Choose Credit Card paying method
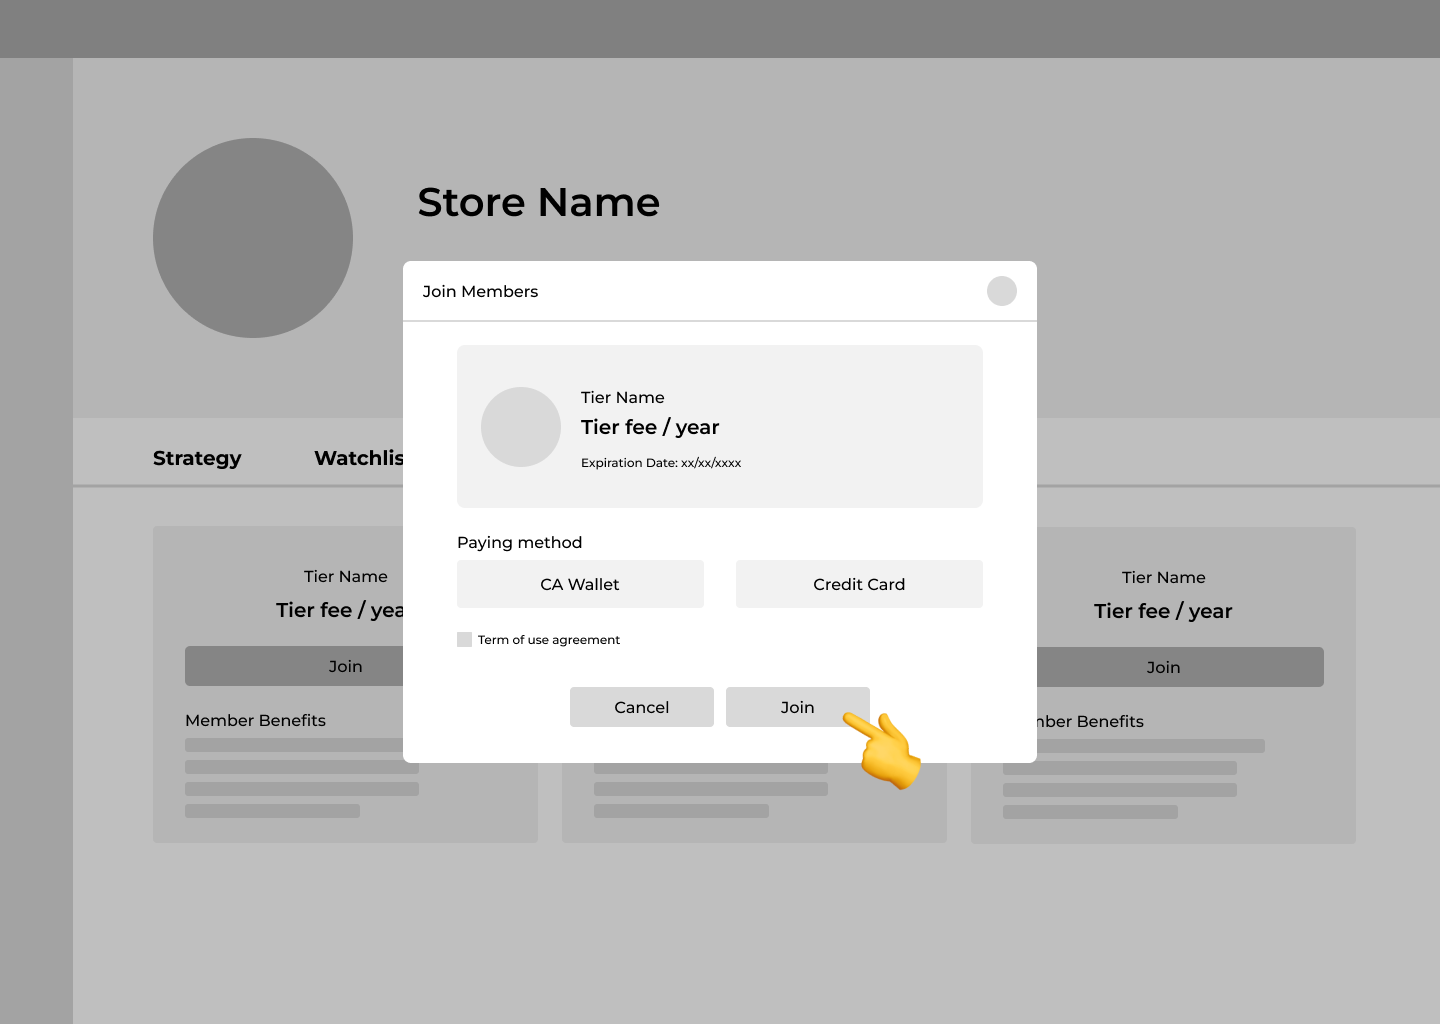The height and width of the screenshot is (1024, 1440). [x=859, y=584]
